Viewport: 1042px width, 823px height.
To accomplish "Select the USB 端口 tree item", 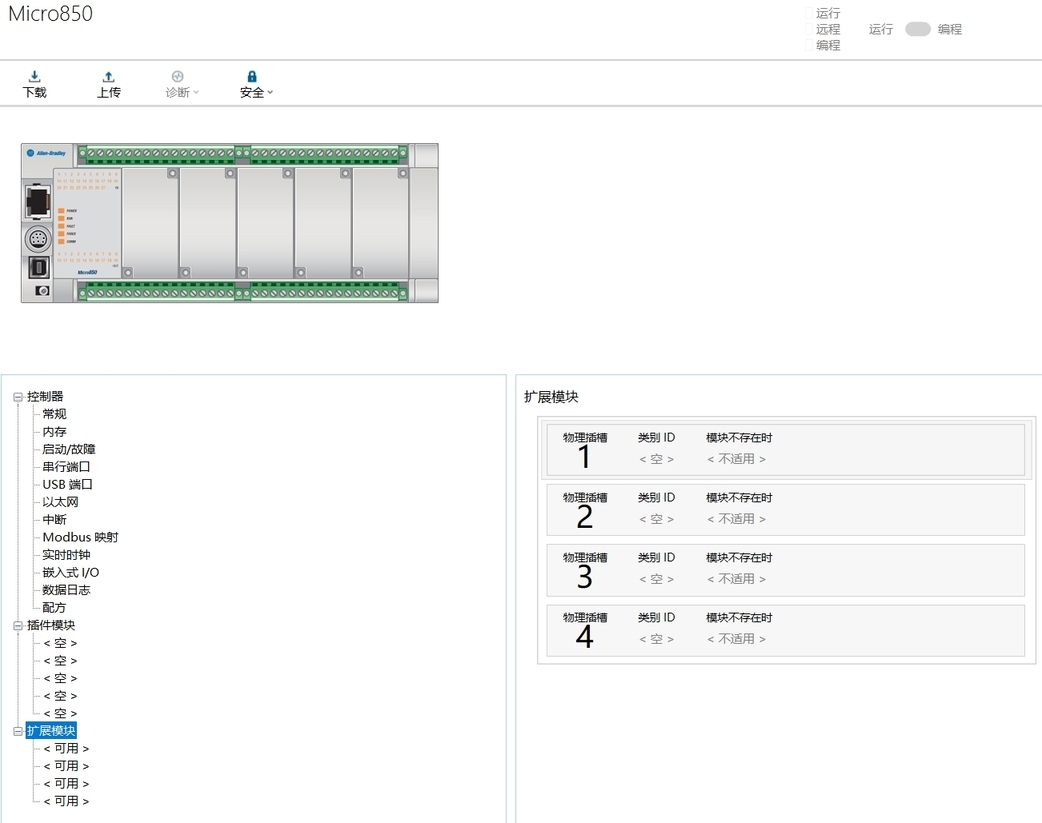I will tap(67, 485).
